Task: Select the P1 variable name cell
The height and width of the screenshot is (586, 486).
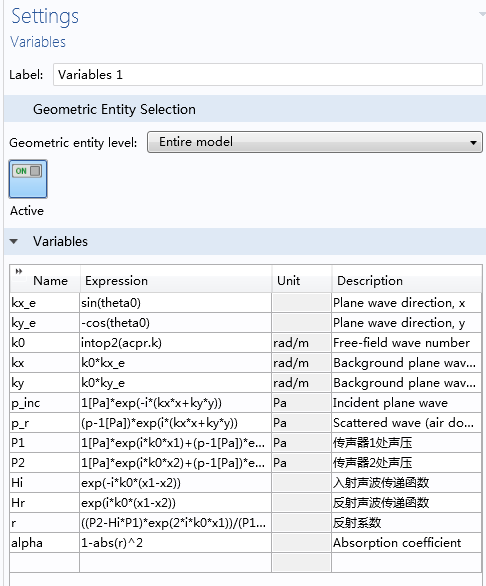Action: (45, 443)
